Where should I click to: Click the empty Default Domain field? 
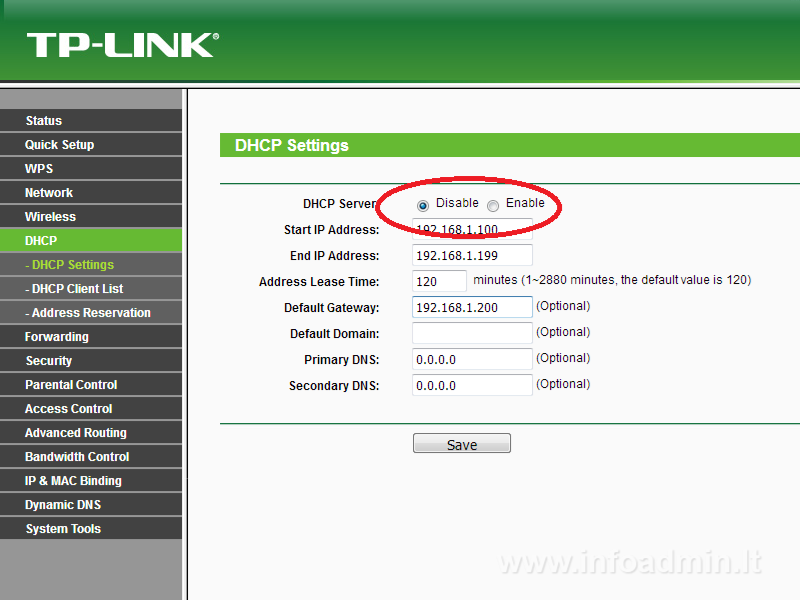coord(472,333)
